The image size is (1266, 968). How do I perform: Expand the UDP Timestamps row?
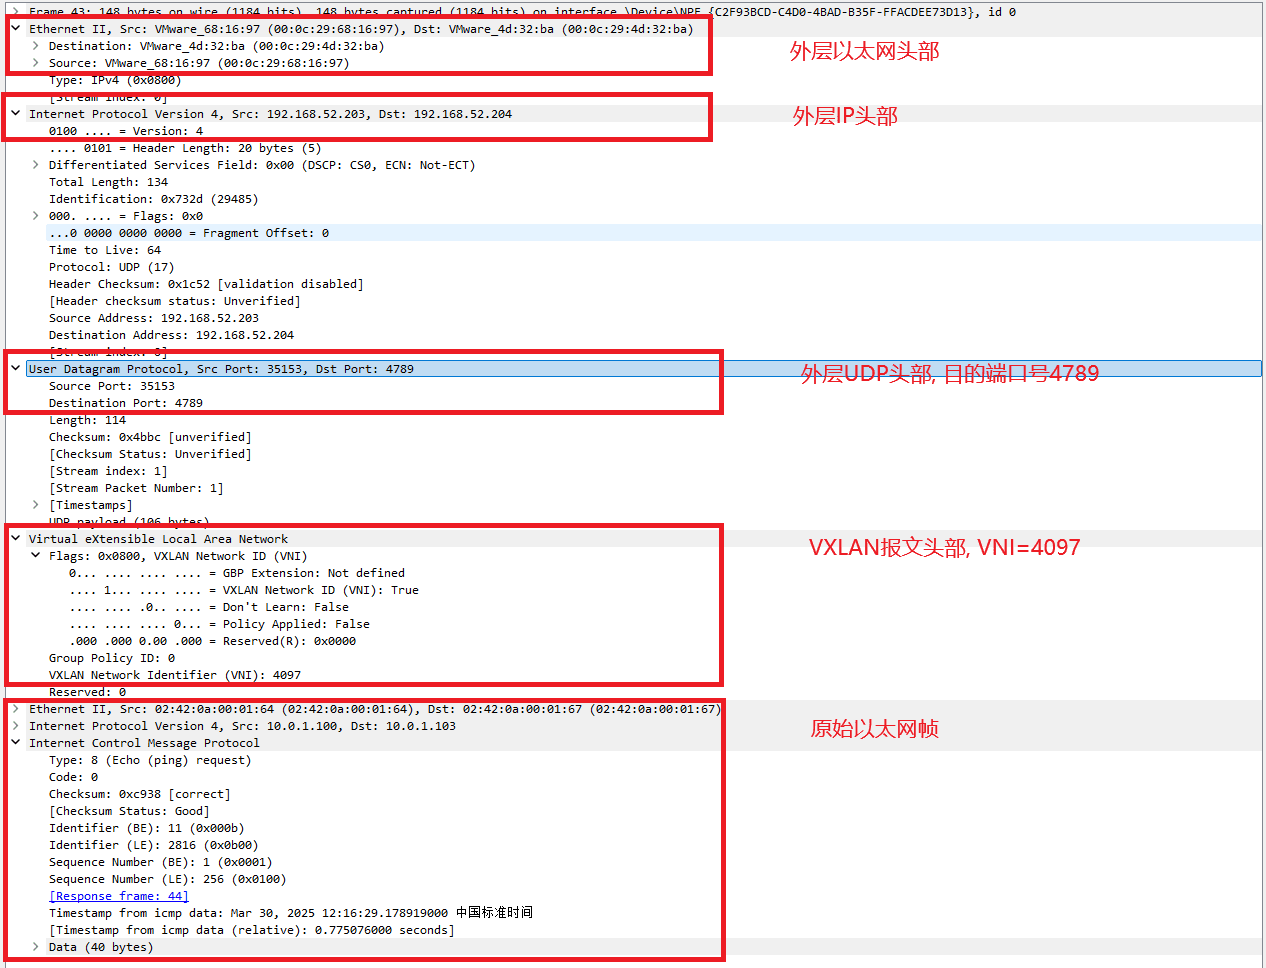[36, 505]
